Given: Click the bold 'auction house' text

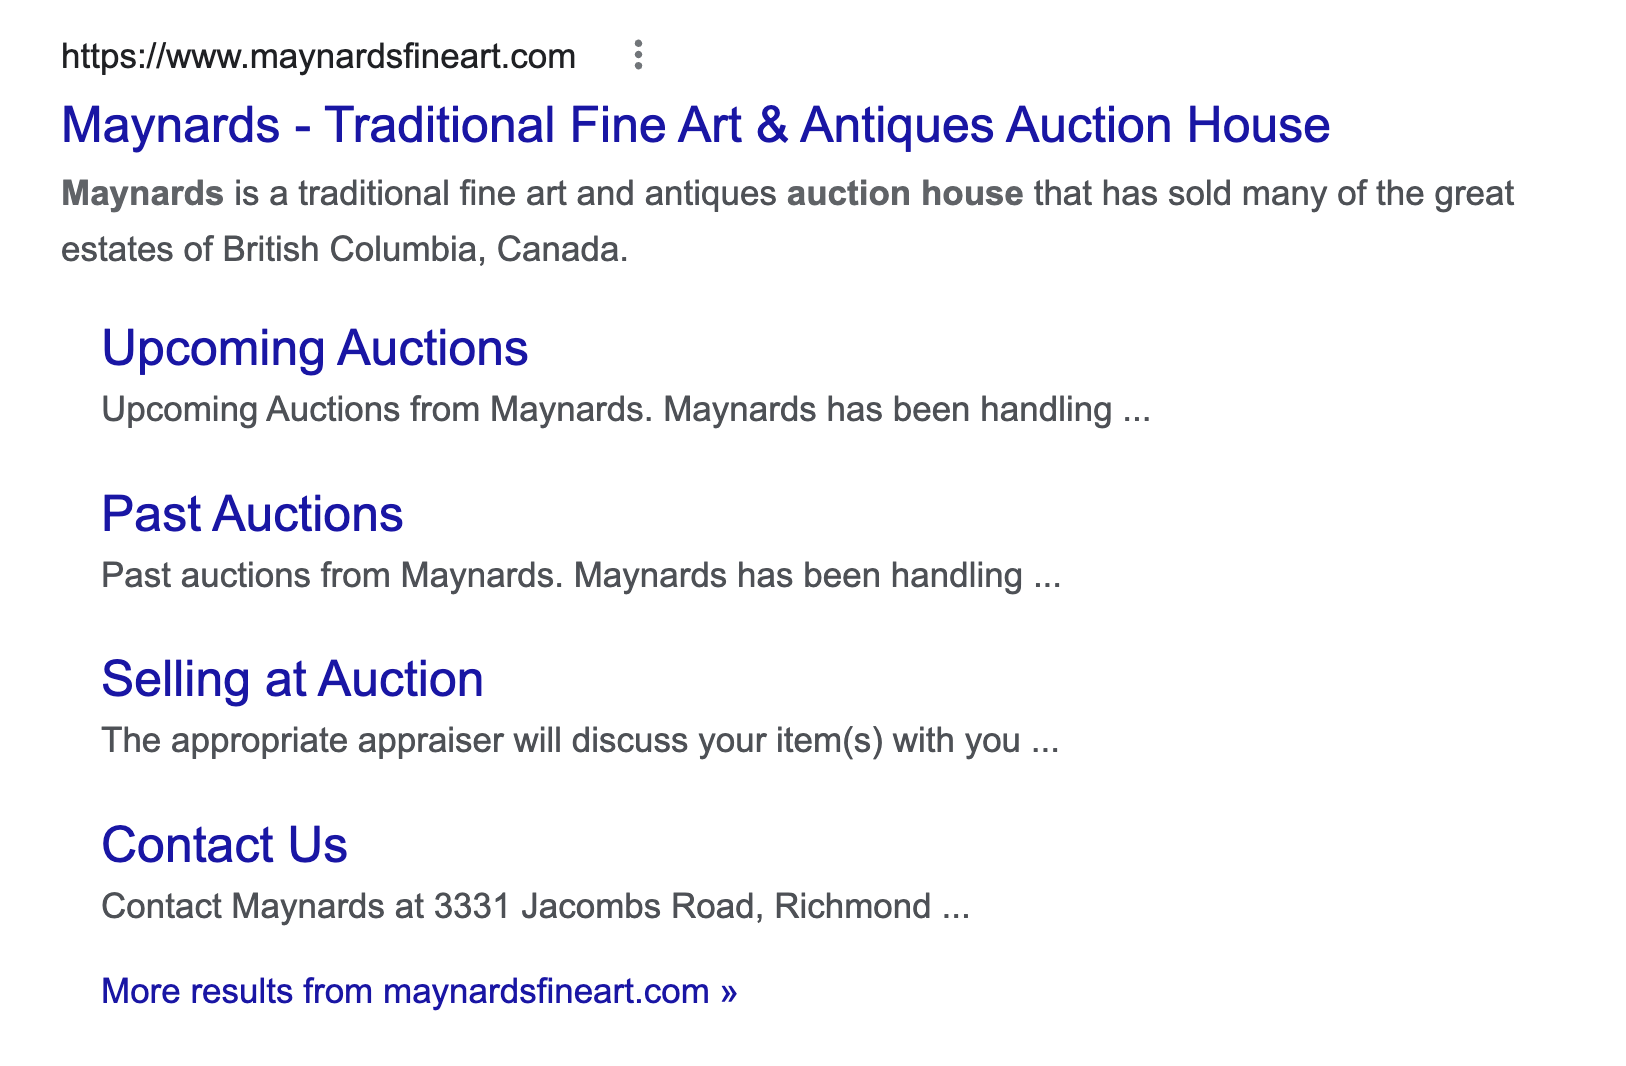Looking at the screenshot, I should [x=905, y=193].
